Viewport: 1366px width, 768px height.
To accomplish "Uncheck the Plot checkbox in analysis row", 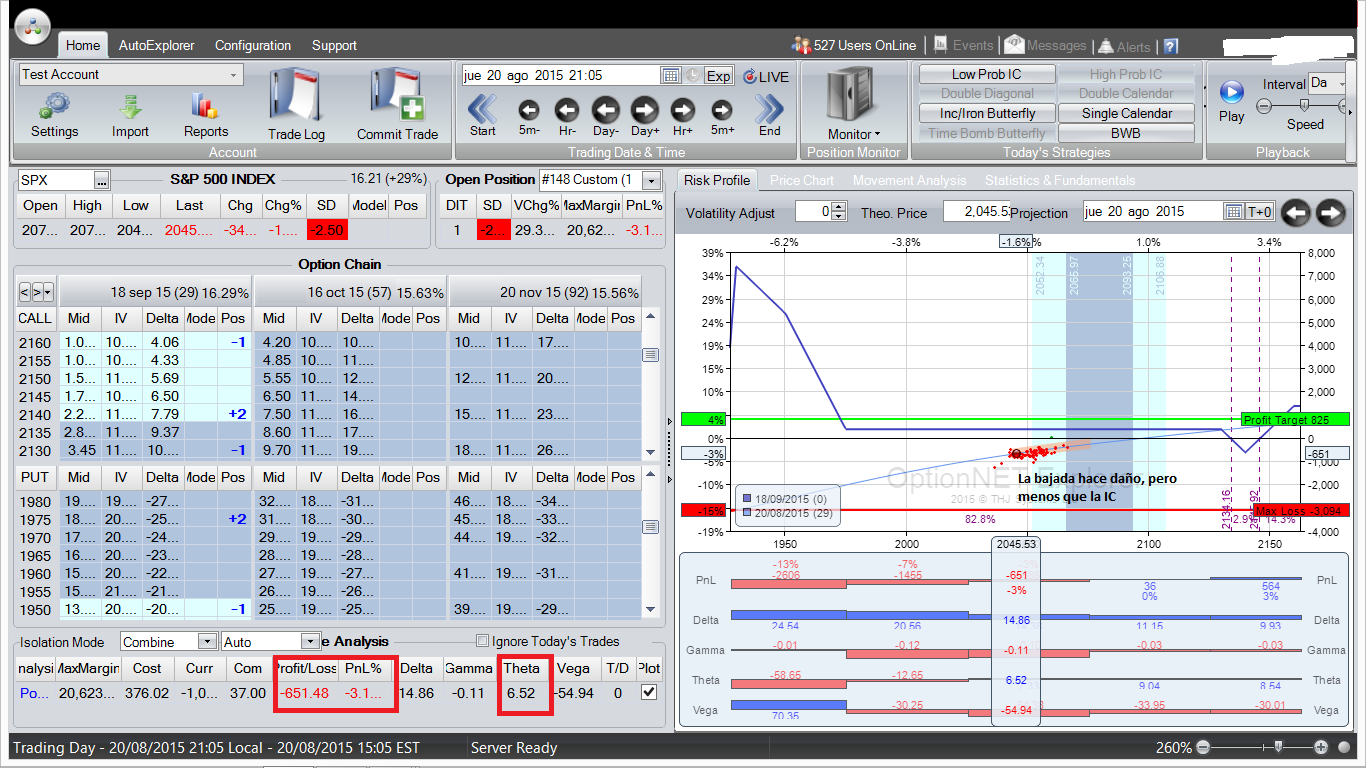I will (649, 692).
